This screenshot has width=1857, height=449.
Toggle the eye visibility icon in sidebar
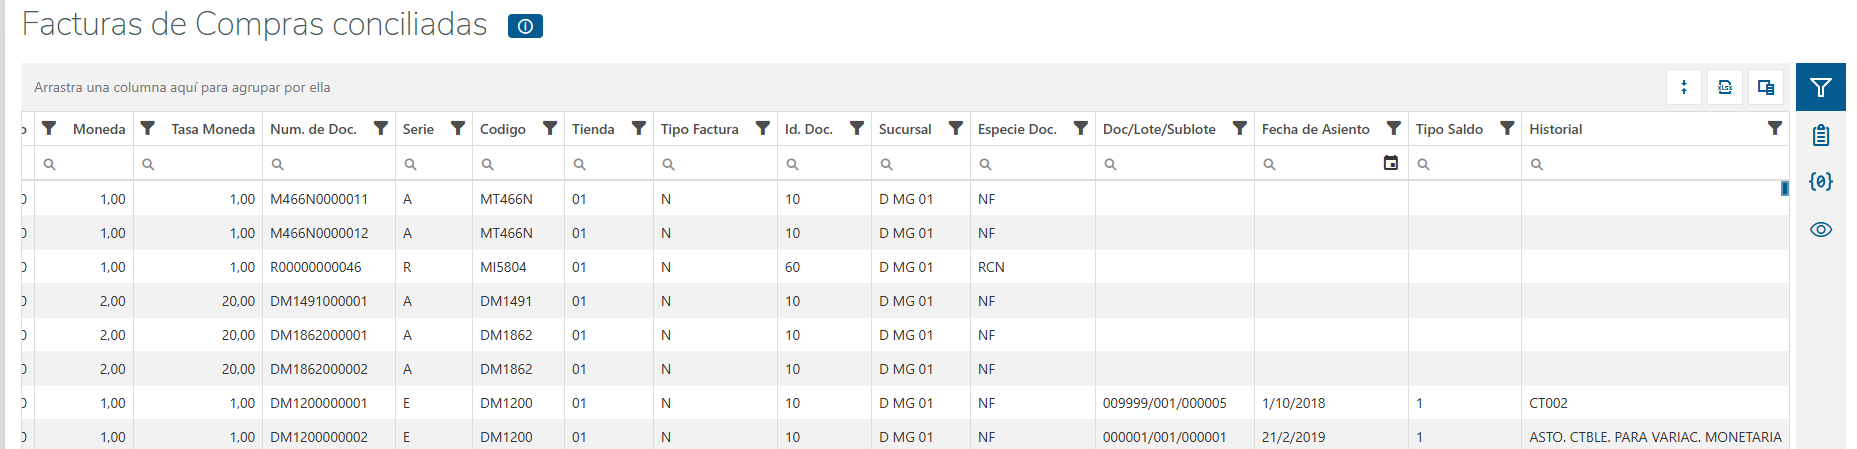tap(1820, 230)
